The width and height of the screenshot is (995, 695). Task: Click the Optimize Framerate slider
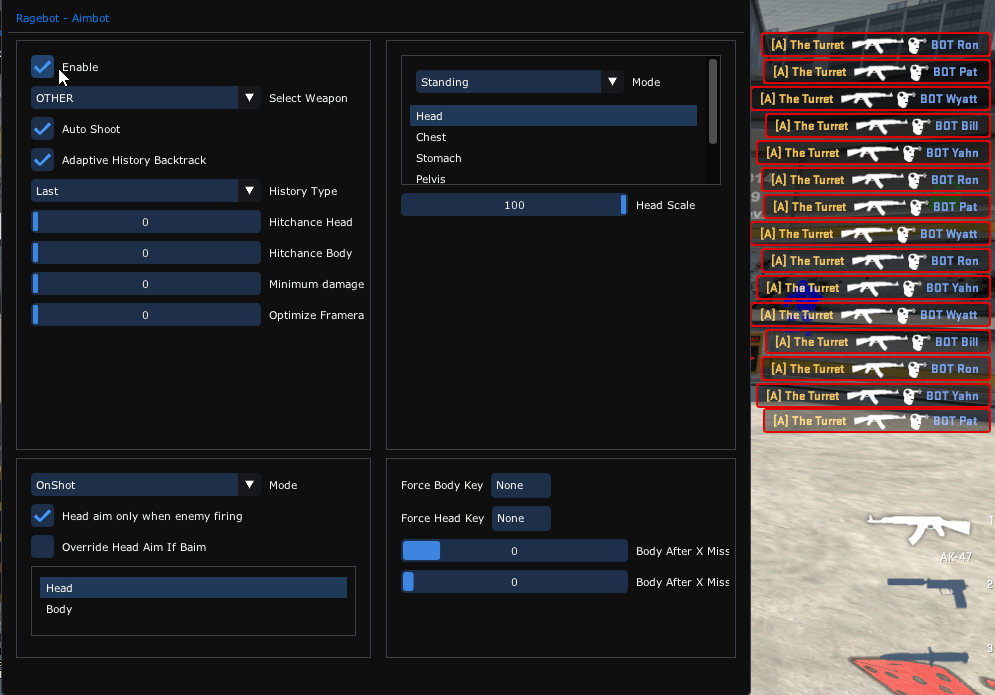145,315
